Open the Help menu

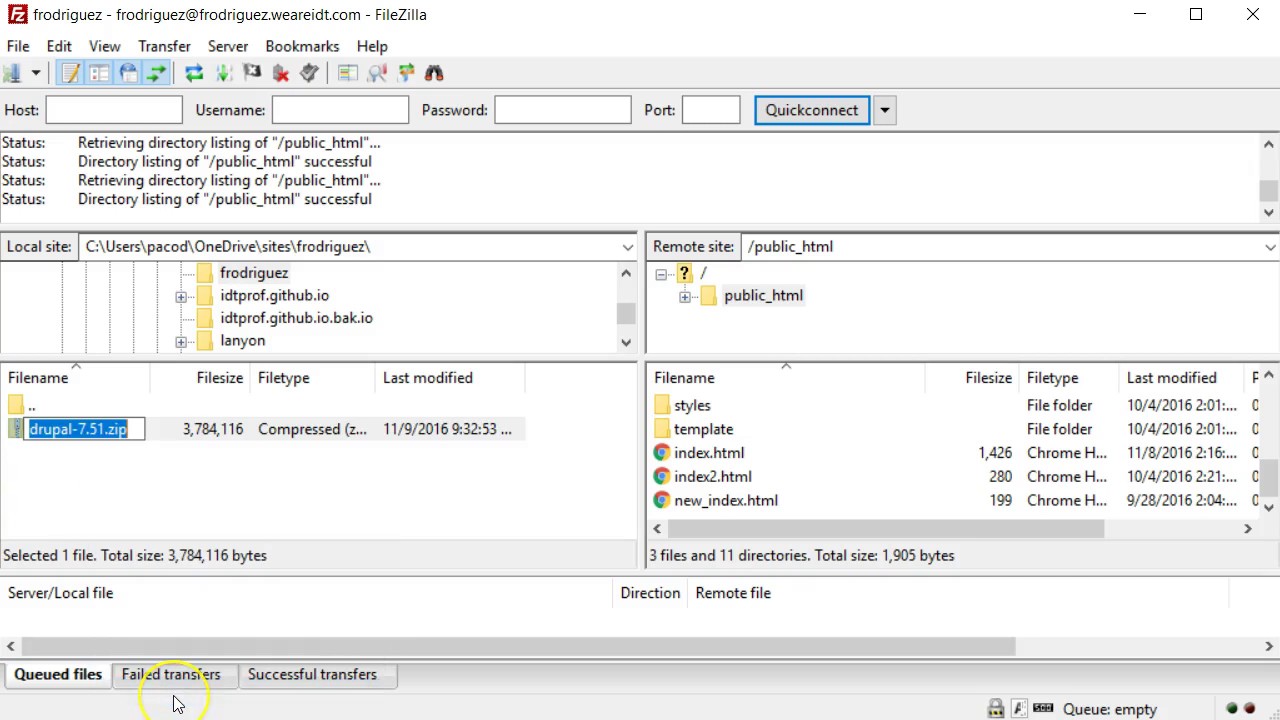tap(372, 46)
